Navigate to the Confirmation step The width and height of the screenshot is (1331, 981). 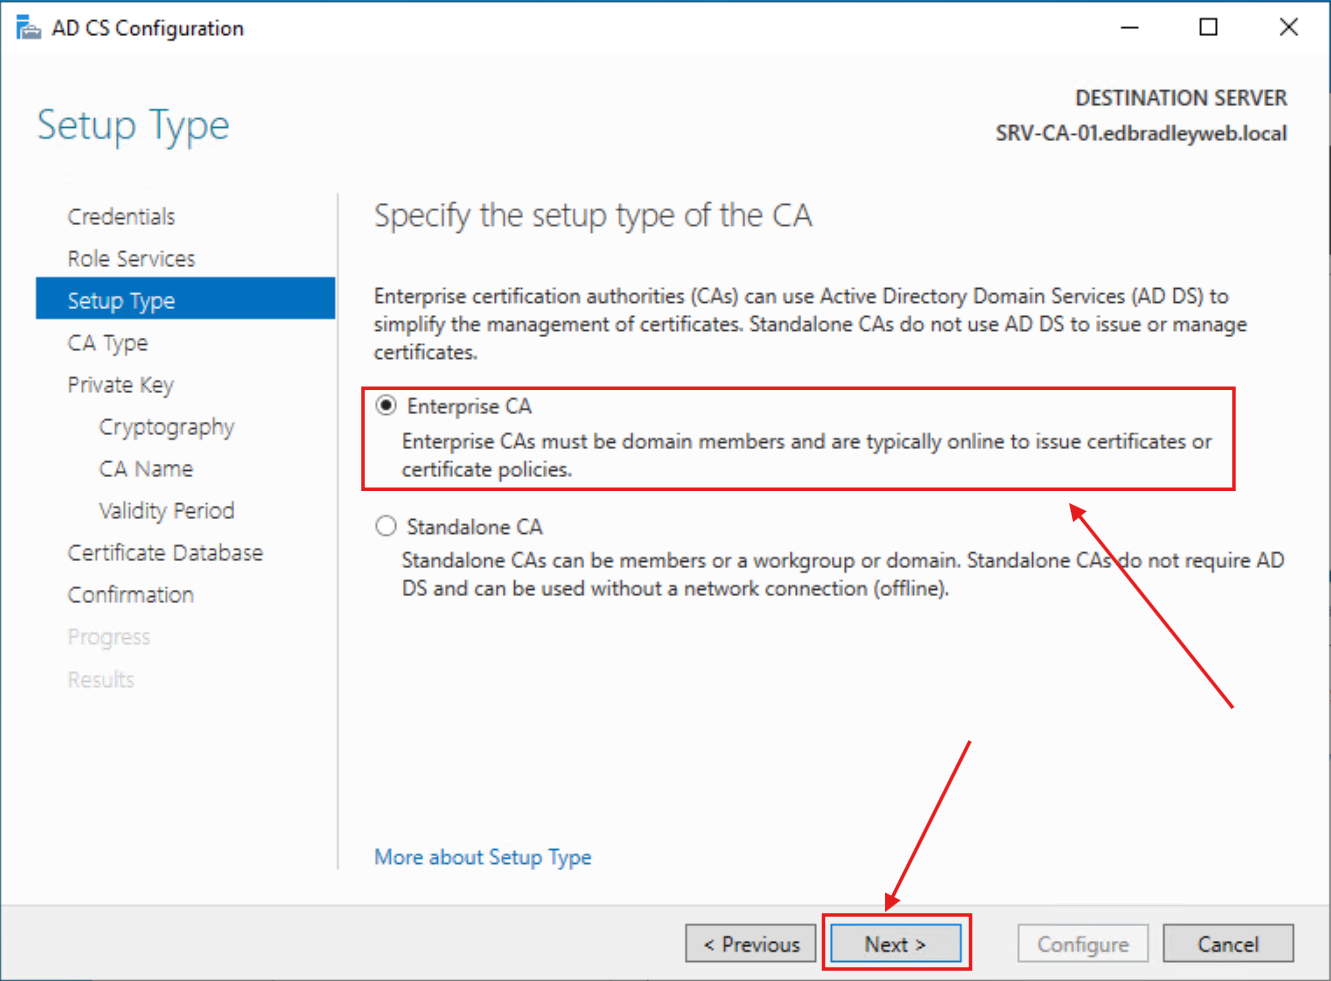click(130, 594)
